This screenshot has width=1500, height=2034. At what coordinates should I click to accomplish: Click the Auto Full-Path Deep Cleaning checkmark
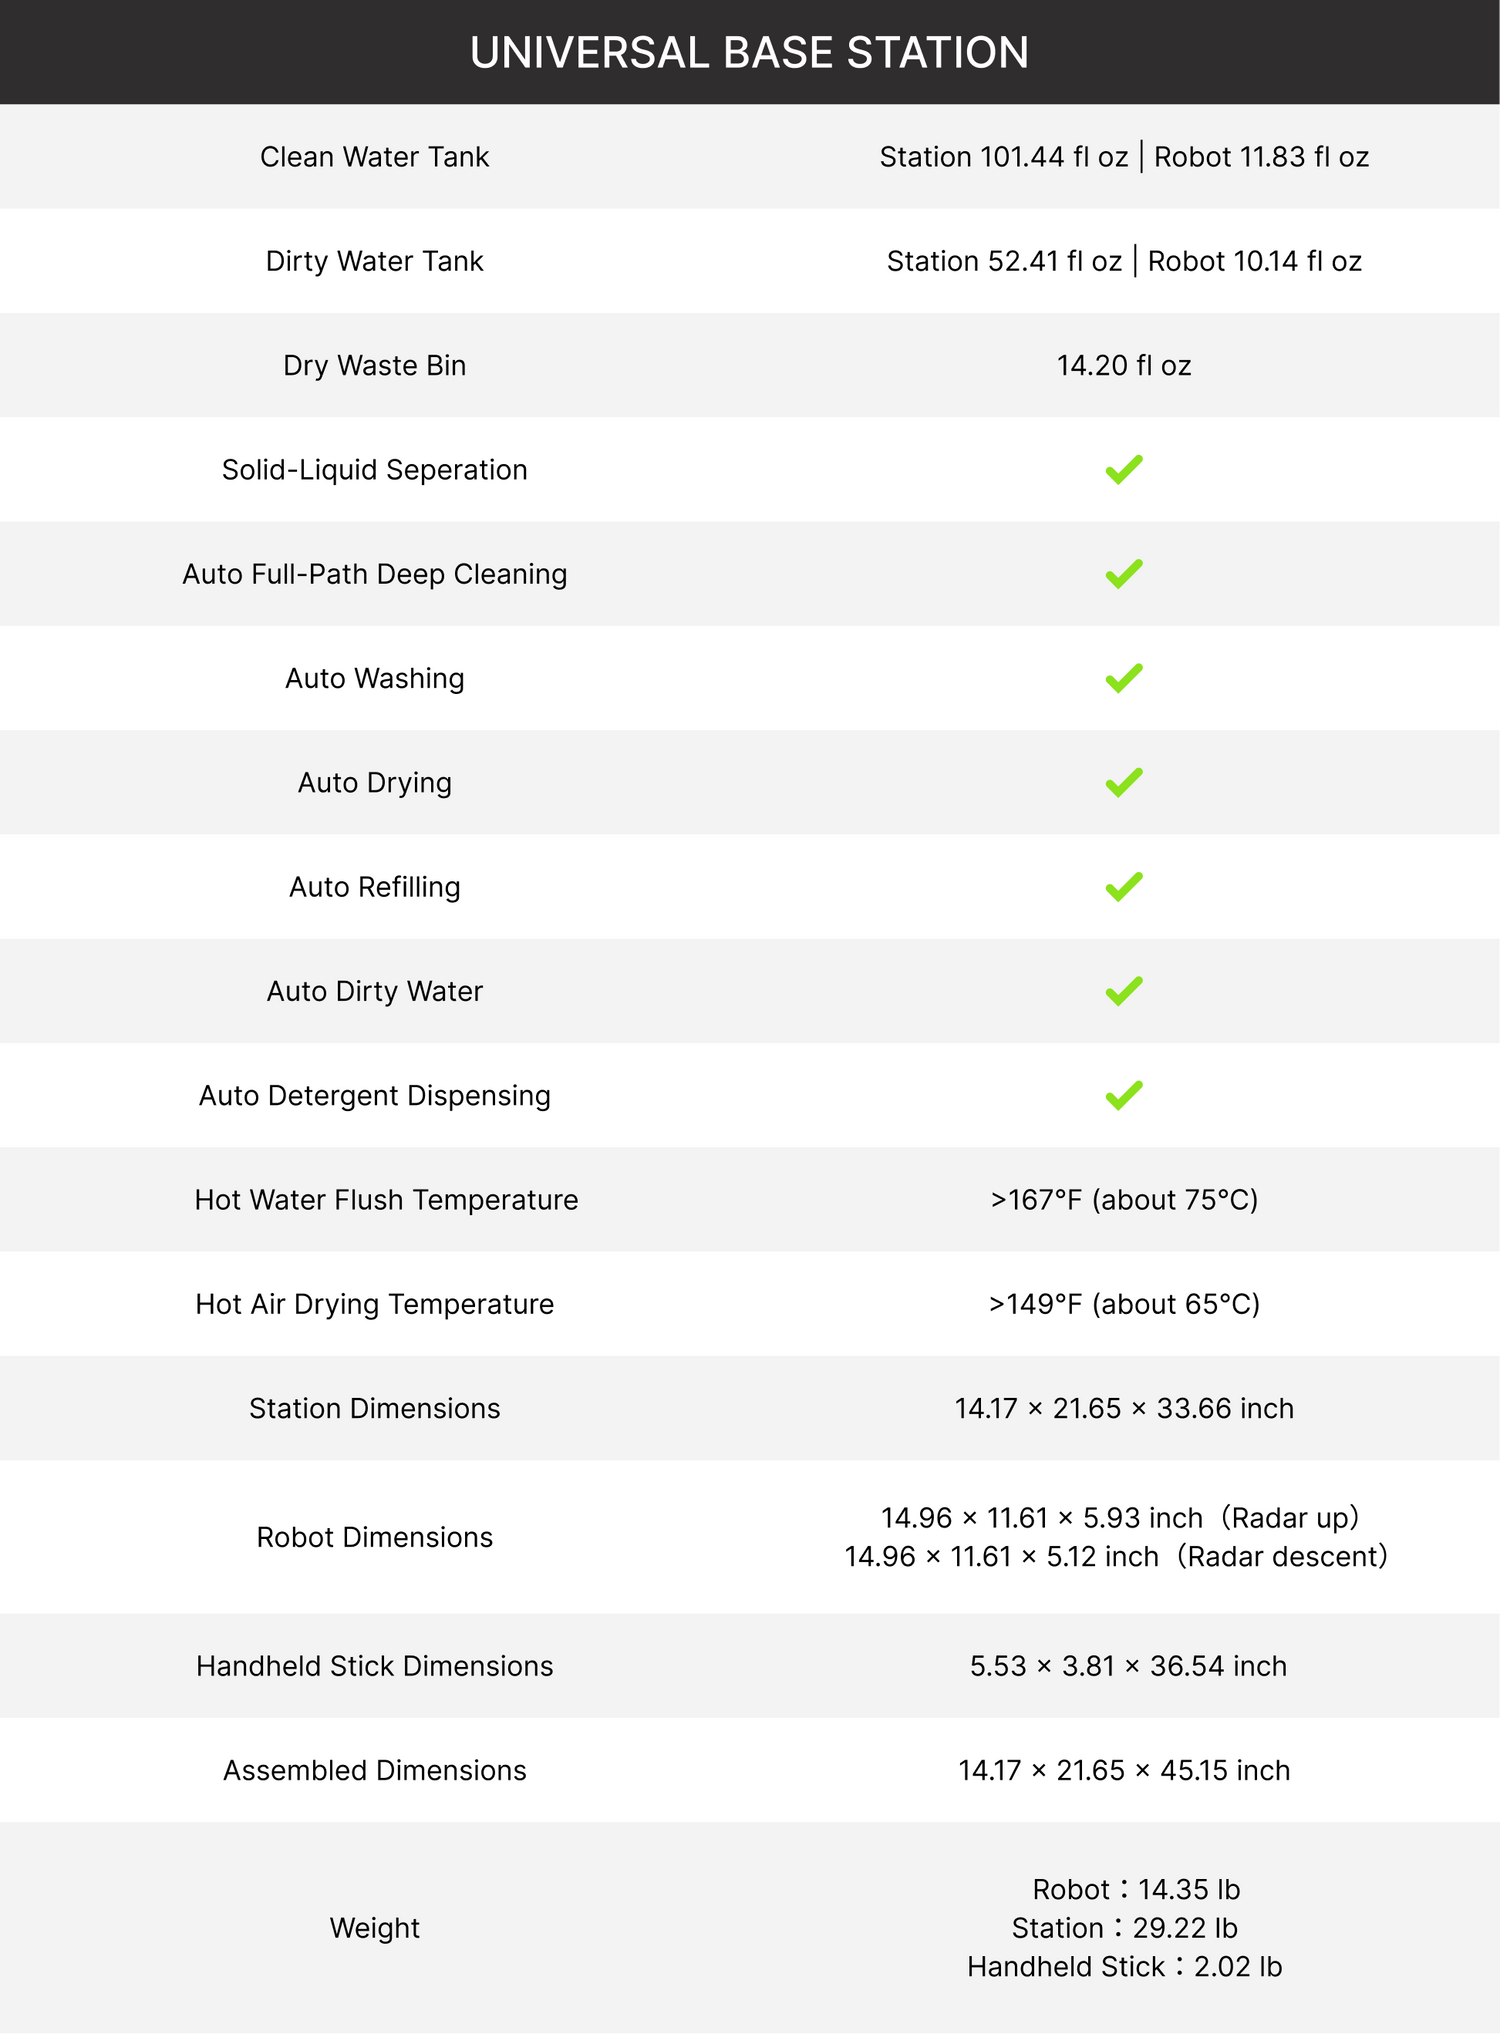pos(1124,574)
